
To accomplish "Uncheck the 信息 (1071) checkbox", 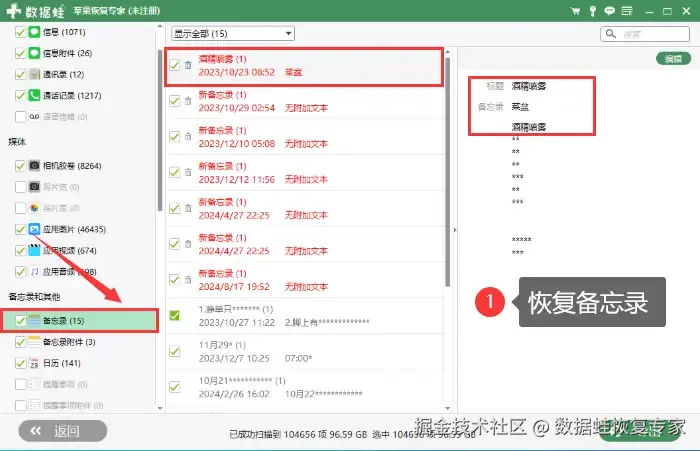I will (x=20, y=32).
